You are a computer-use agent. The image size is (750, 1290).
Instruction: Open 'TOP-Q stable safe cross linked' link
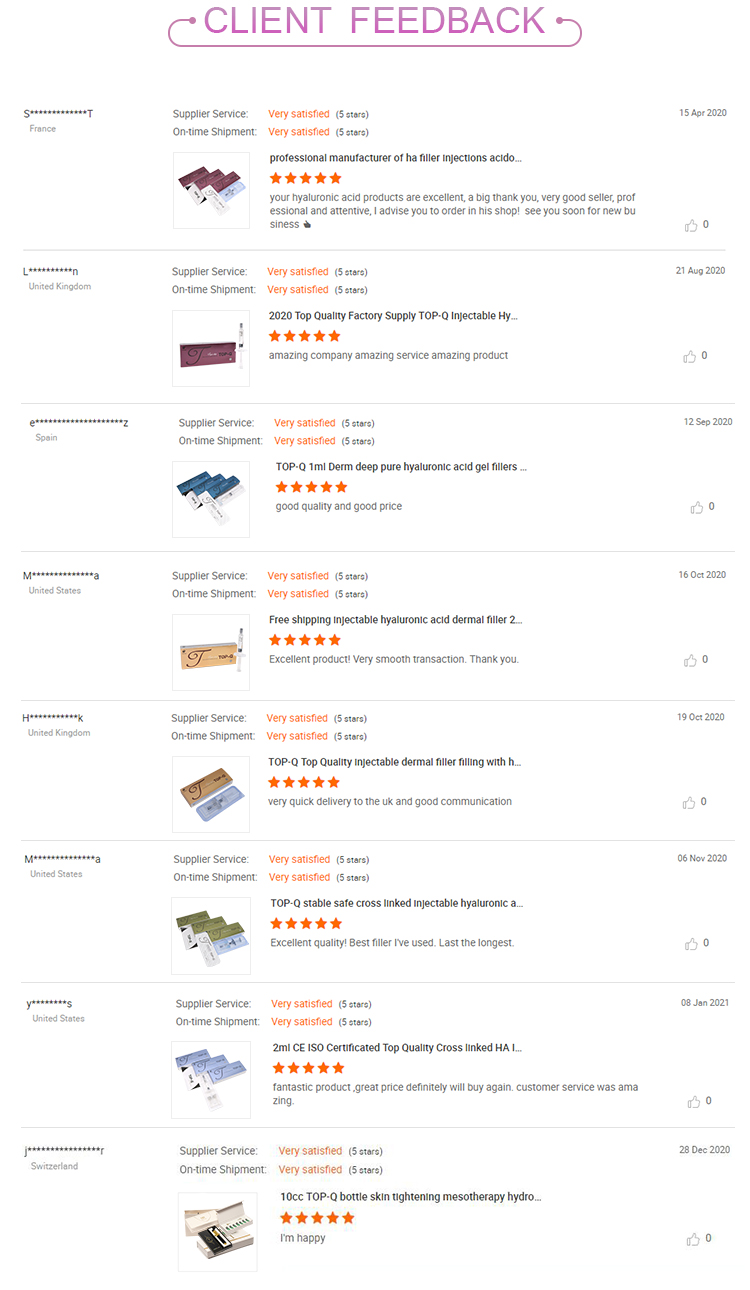point(396,903)
